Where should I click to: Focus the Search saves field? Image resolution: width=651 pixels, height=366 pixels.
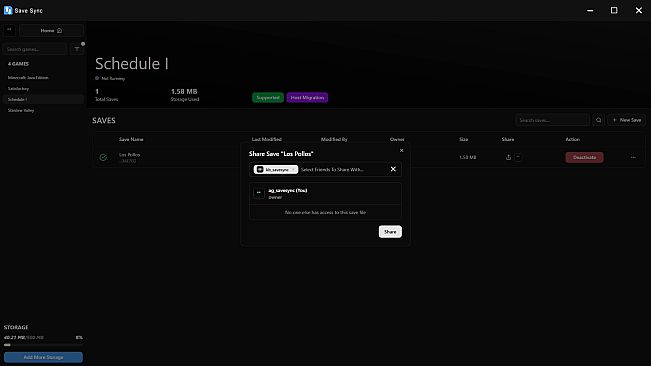tap(552, 120)
